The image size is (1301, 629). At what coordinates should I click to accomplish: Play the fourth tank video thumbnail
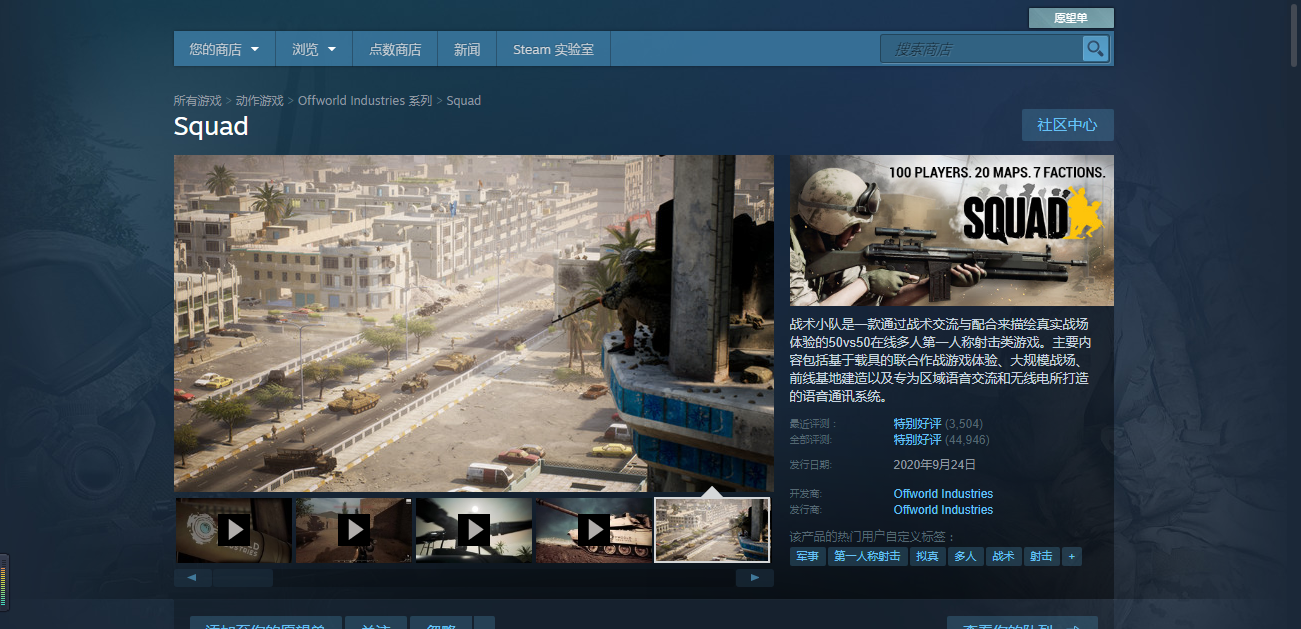tap(594, 530)
